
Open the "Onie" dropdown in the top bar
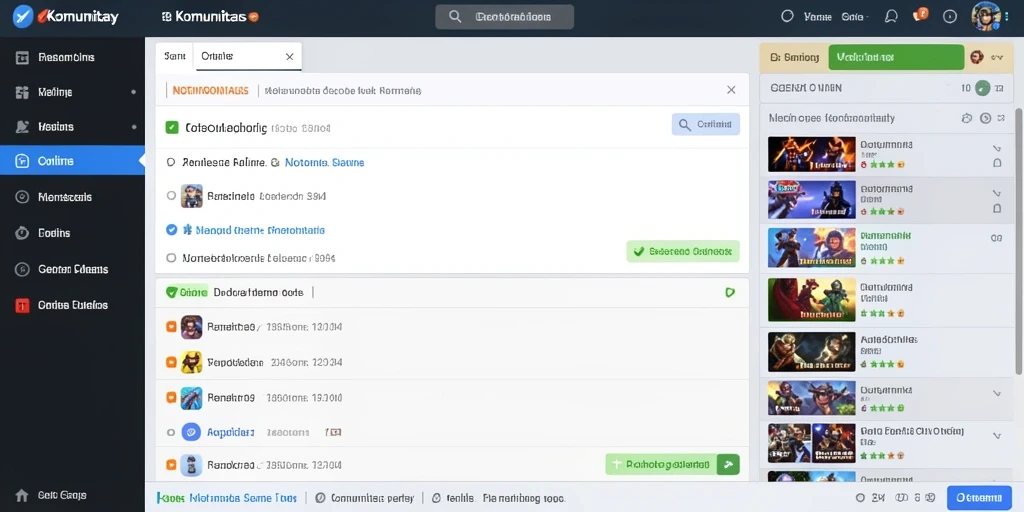coord(856,17)
